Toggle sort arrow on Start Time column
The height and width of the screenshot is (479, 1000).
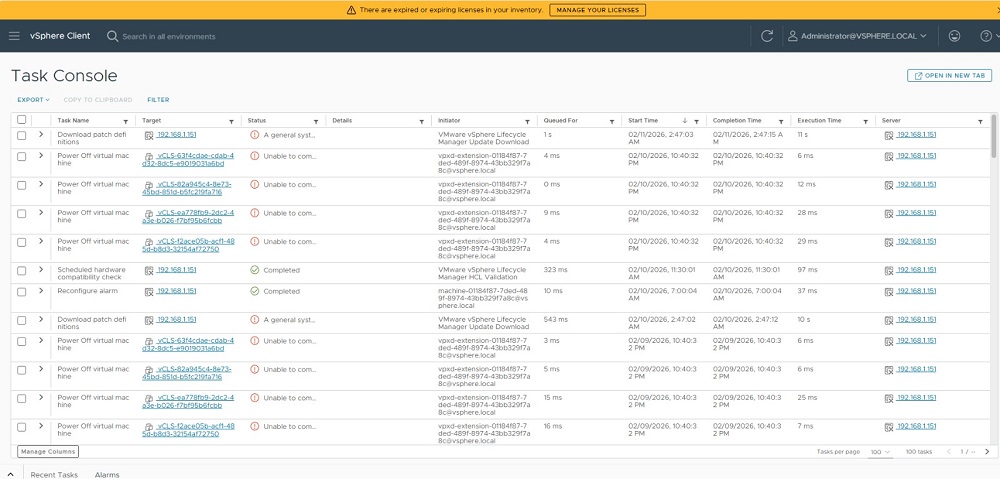click(684, 121)
